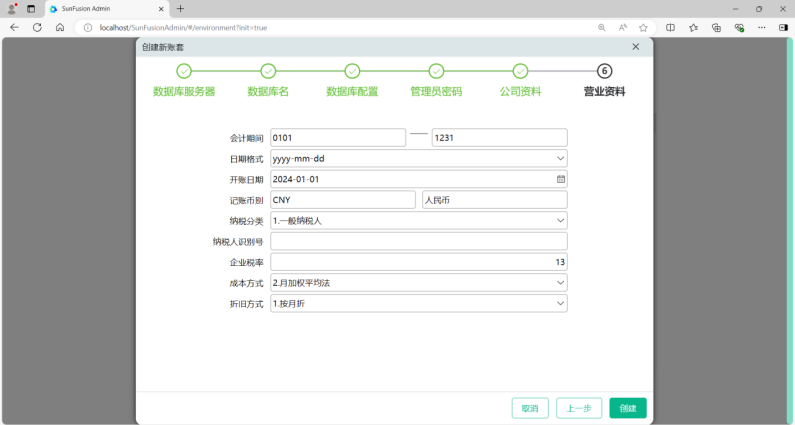Viewport: 795px width, 425px height.
Task: Open a new tab with plus icon
Action: (x=180, y=9)
